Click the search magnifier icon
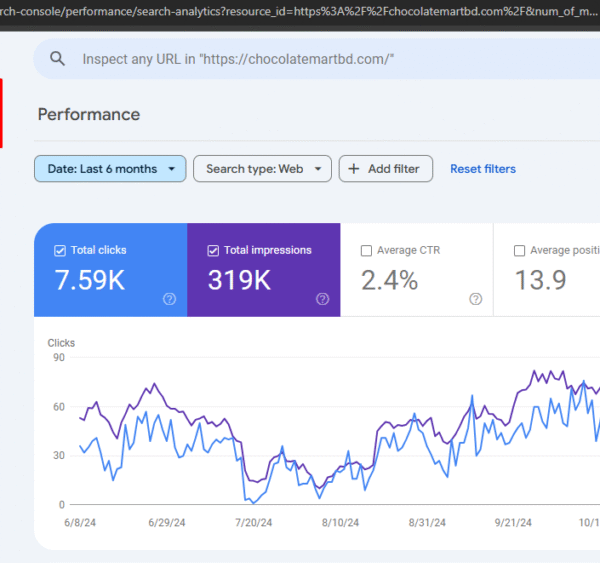 (x=57, y=59)
